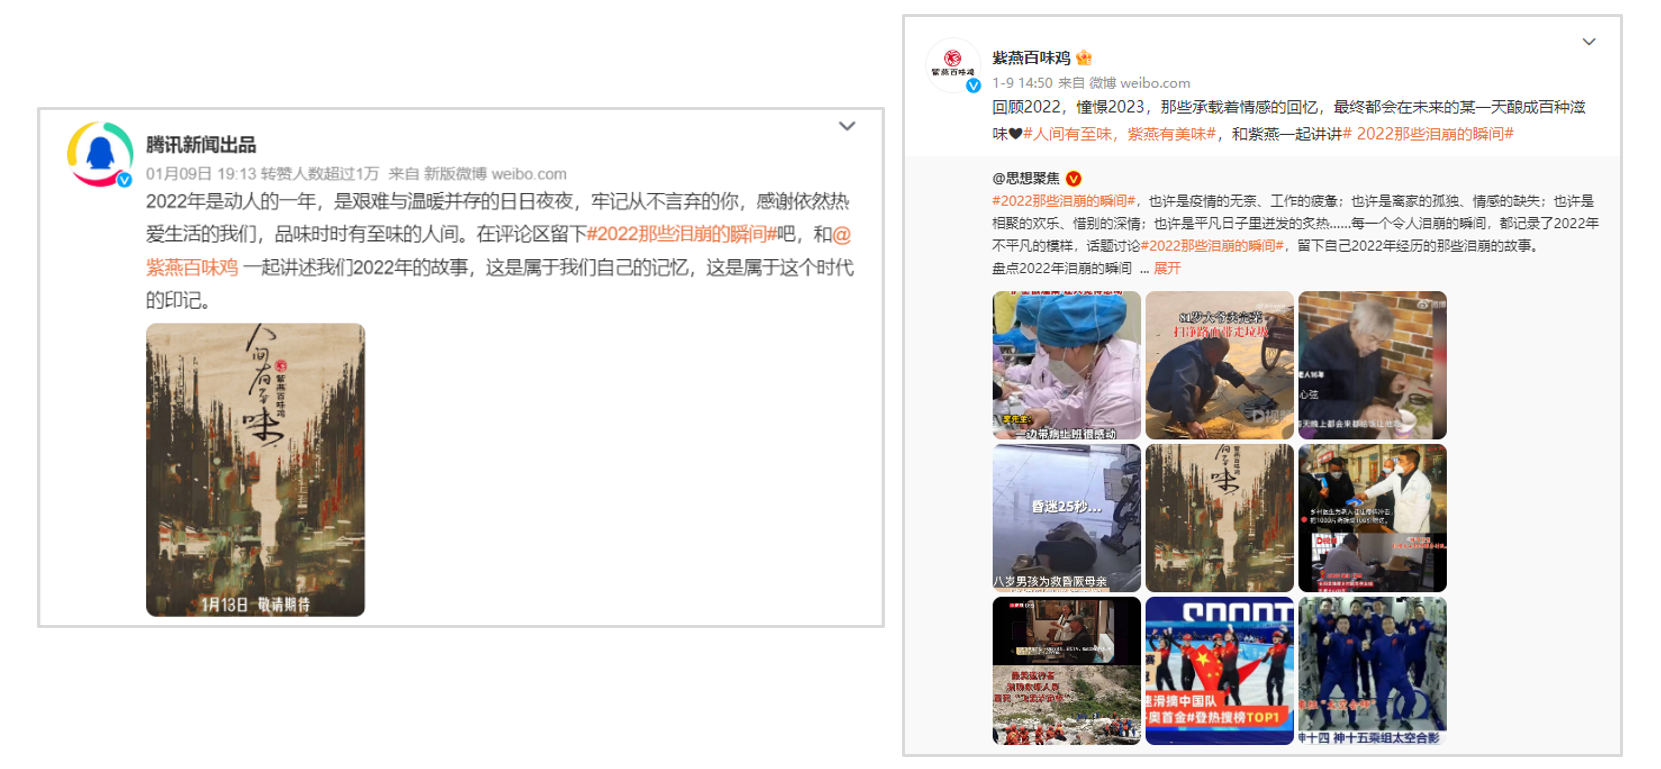This screenshot has height=769, width=1661.
Task: Open the elderly man eating thumbnail
Action: (x=1372, y=365)
